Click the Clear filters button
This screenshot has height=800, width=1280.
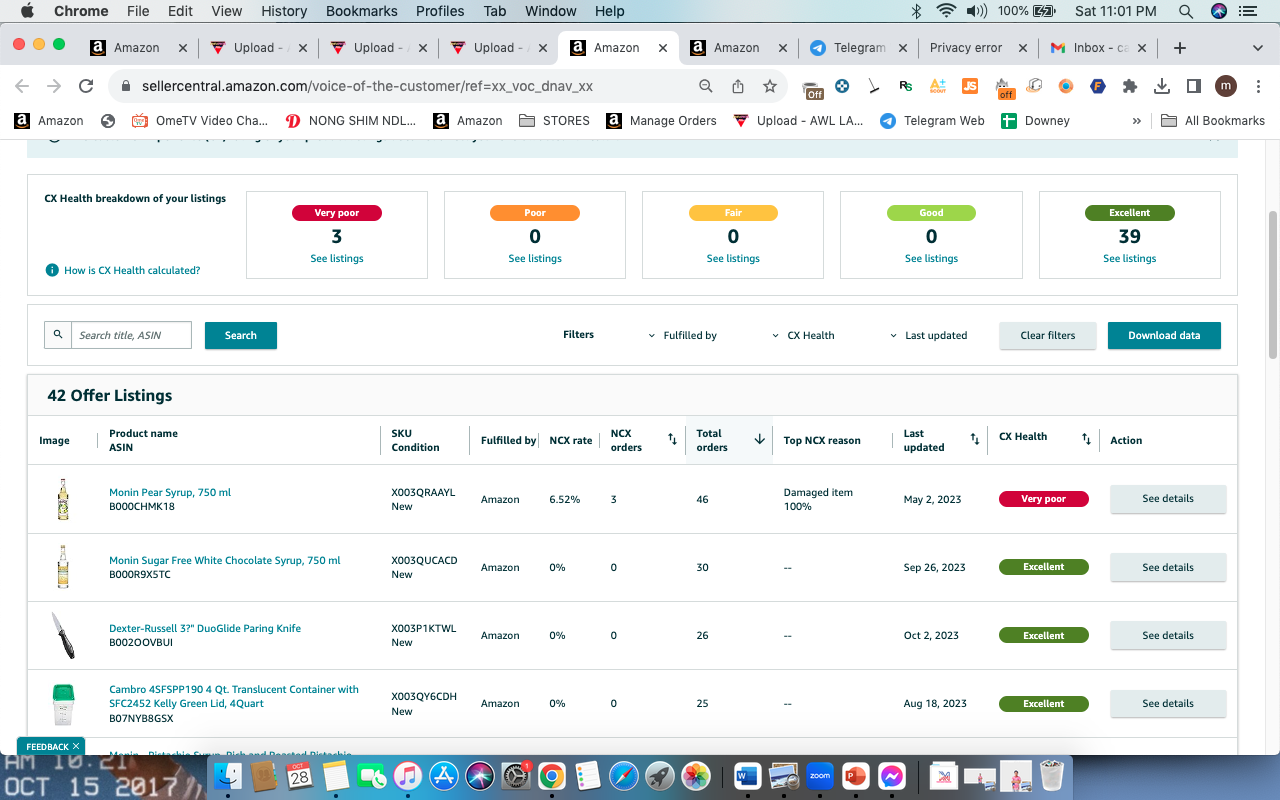[1048, 336]
